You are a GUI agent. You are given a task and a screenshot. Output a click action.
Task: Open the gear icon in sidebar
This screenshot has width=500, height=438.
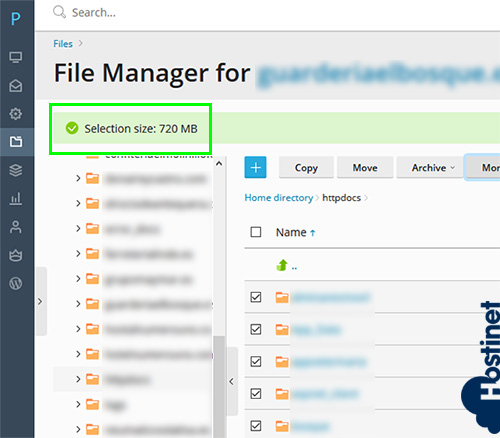[x=16, y=114]
